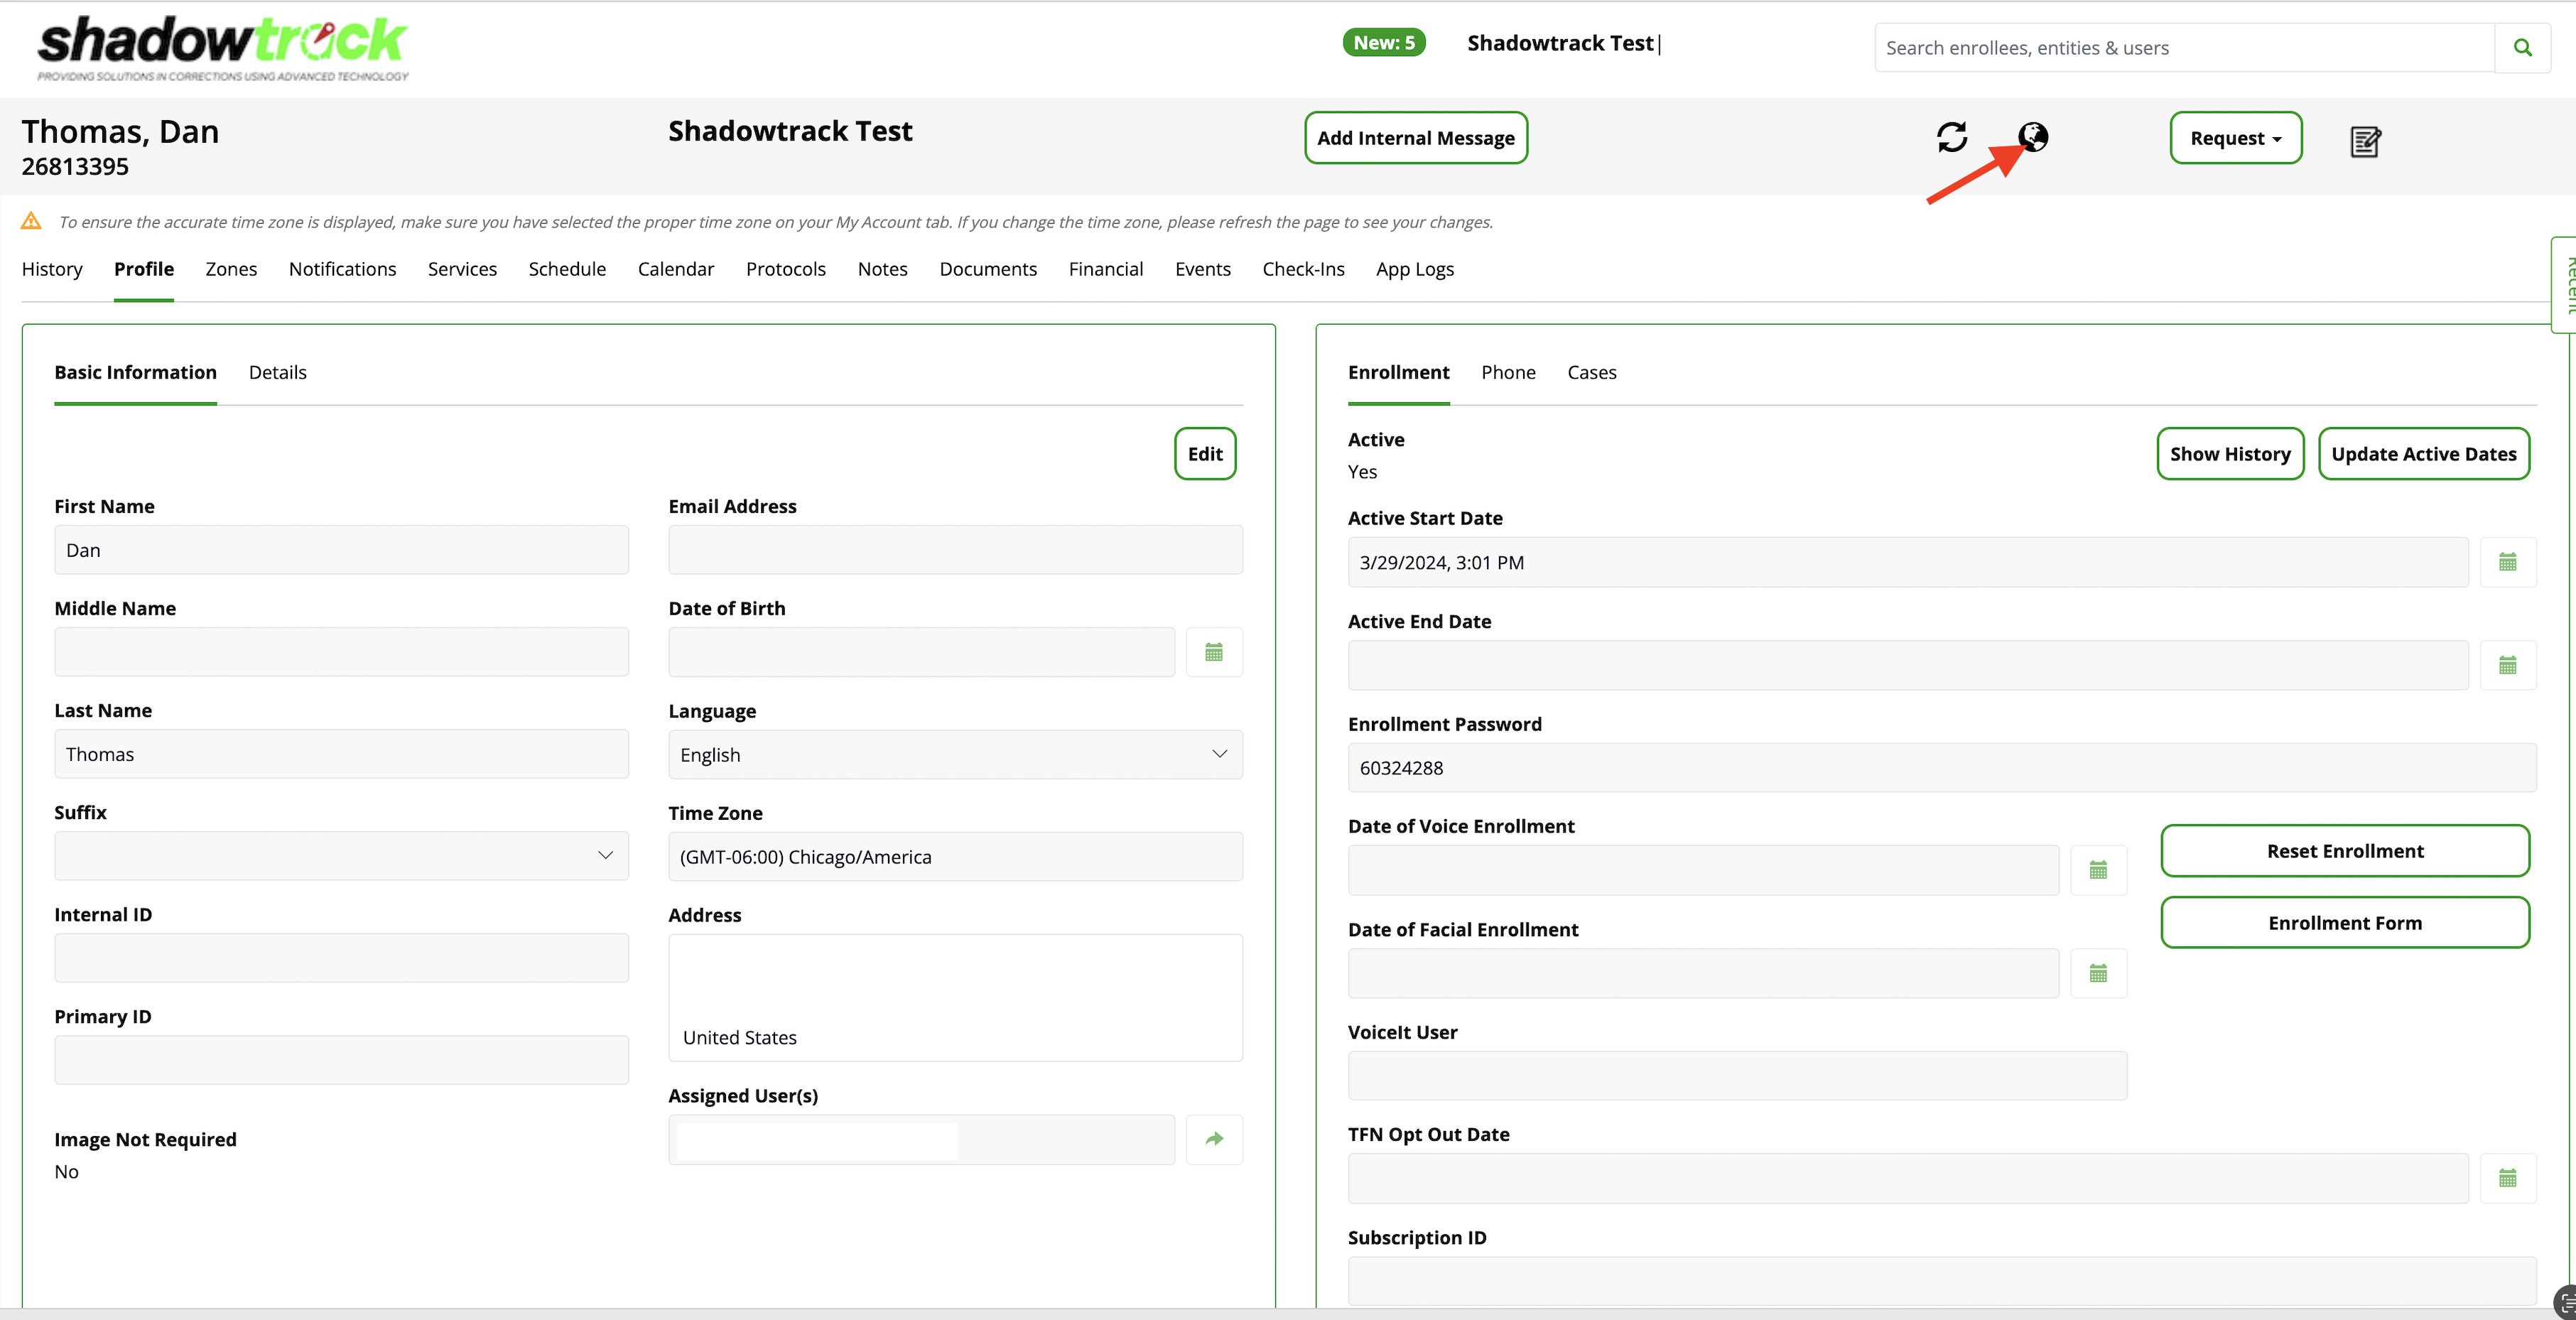Screen dimensions: 2576x1320
Task: Click the Edit button
Action: coord(1204,454)
